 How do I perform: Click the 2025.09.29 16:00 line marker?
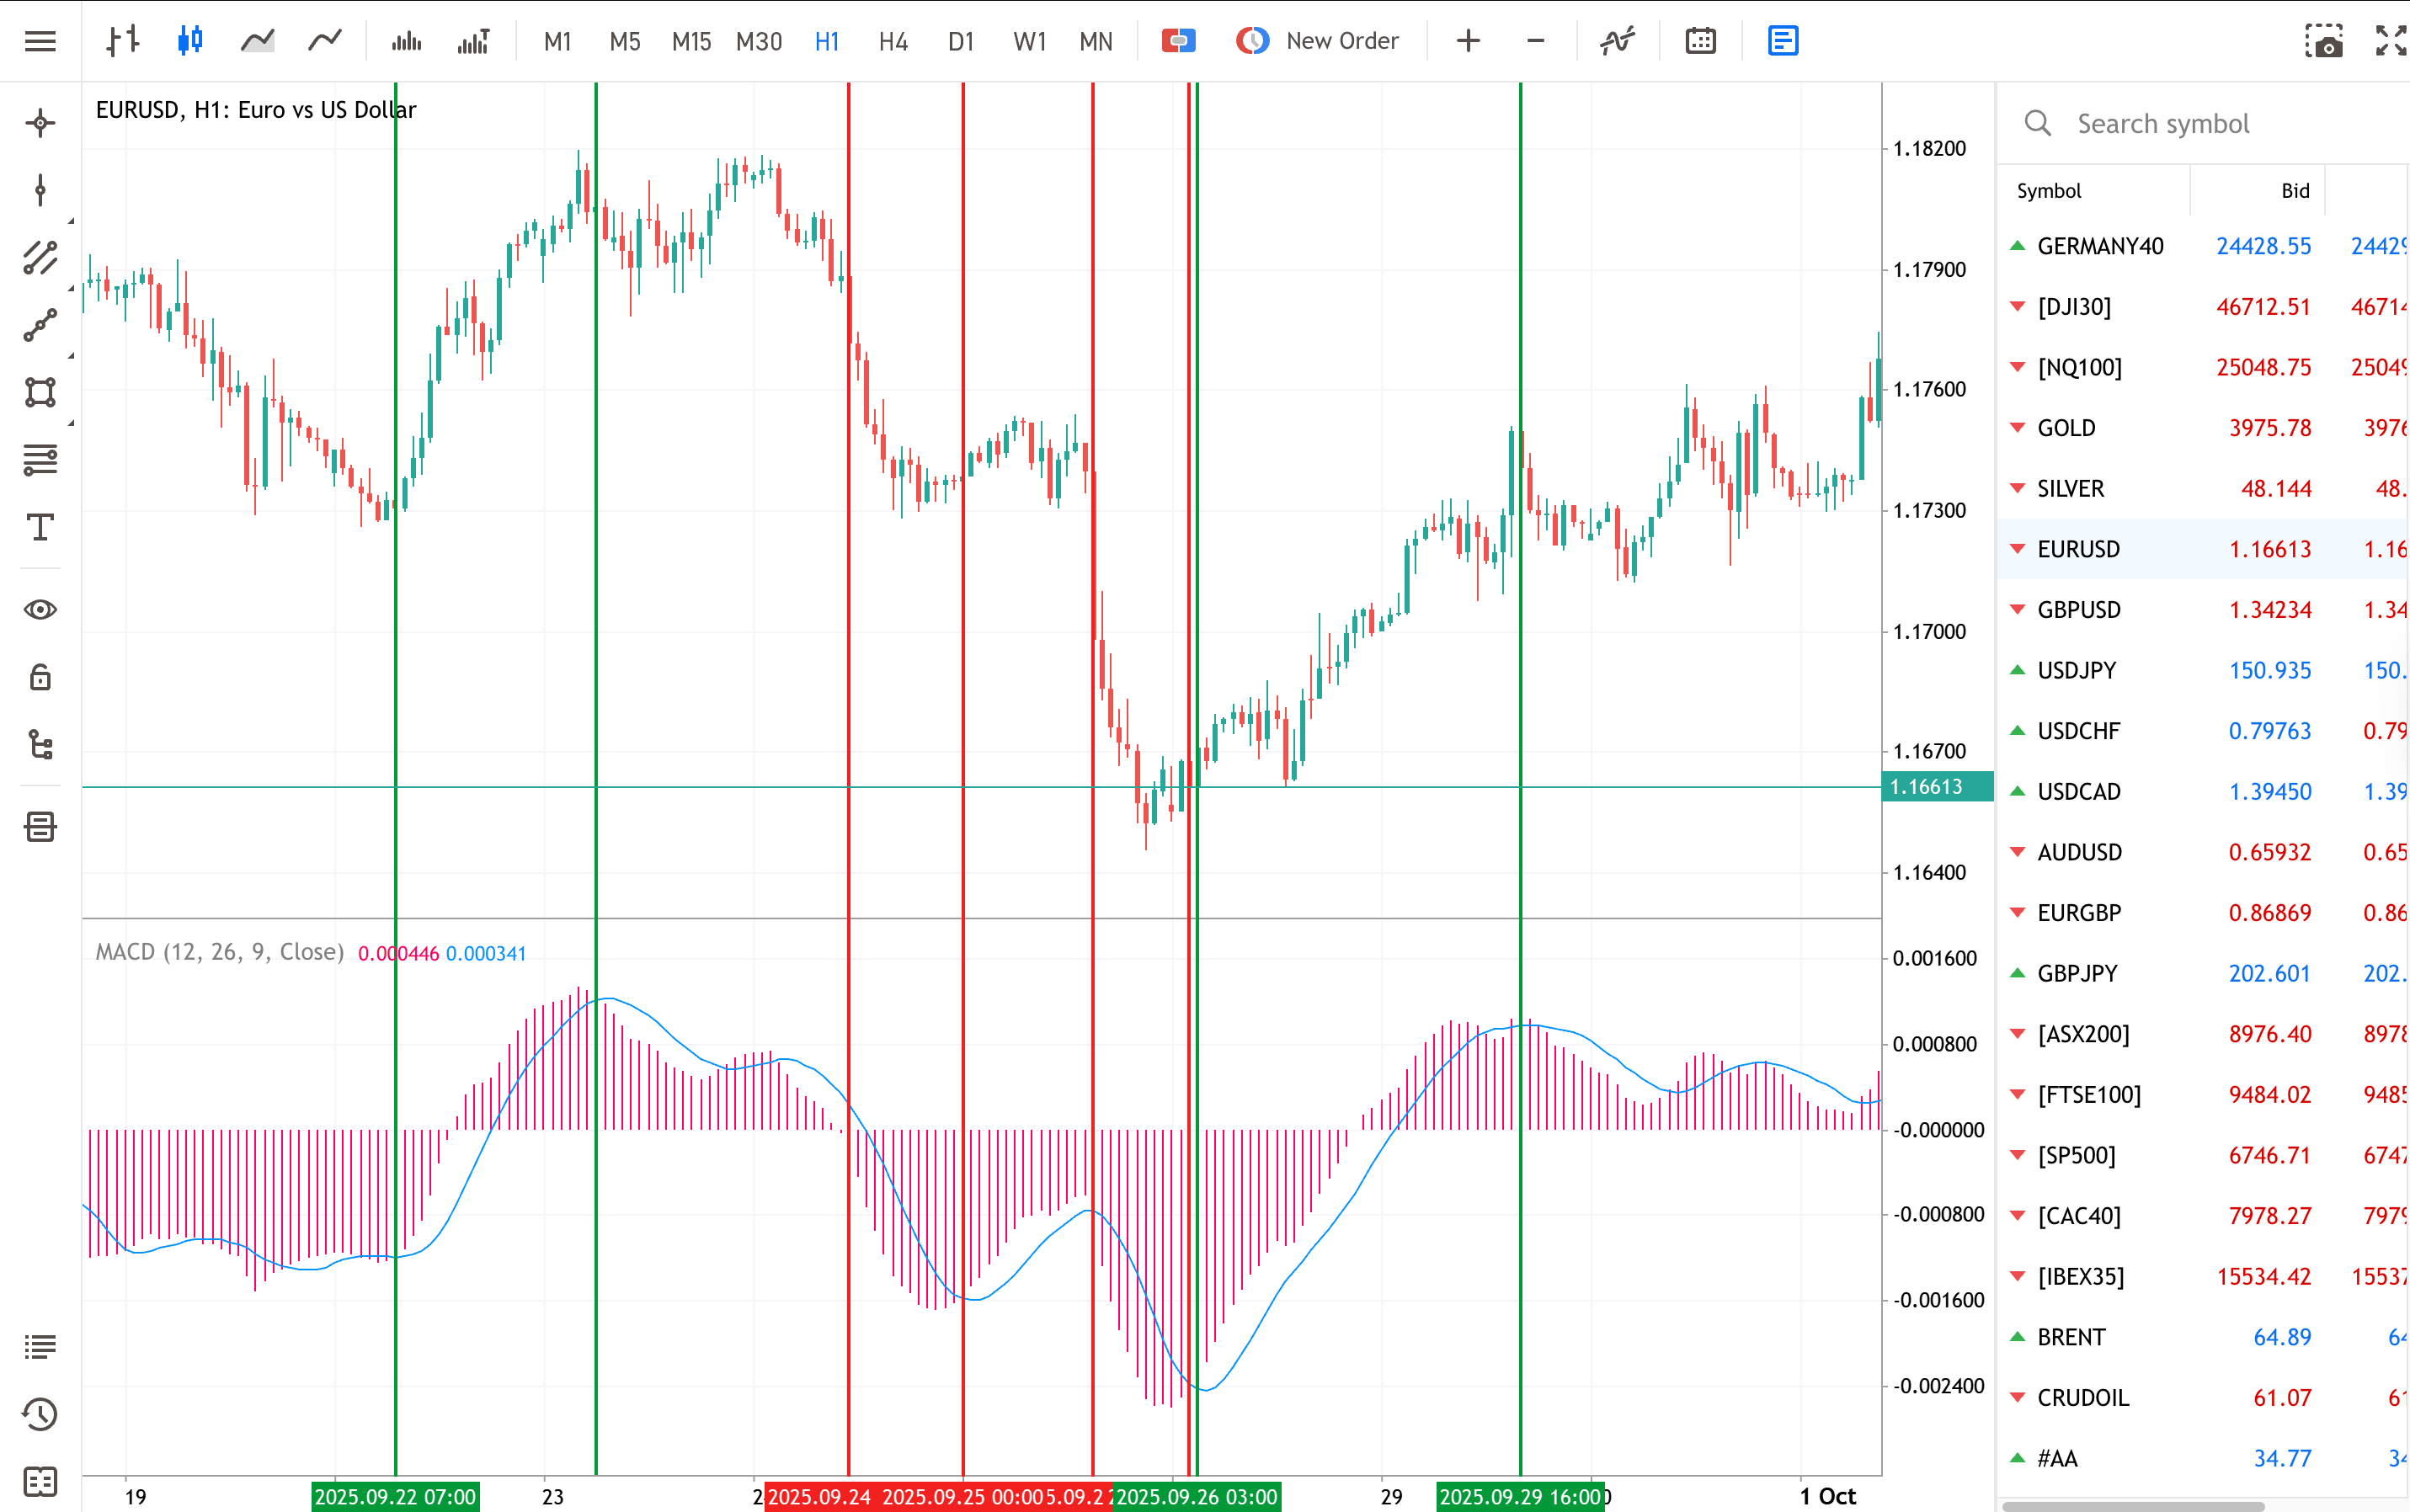point(1520,1496)
